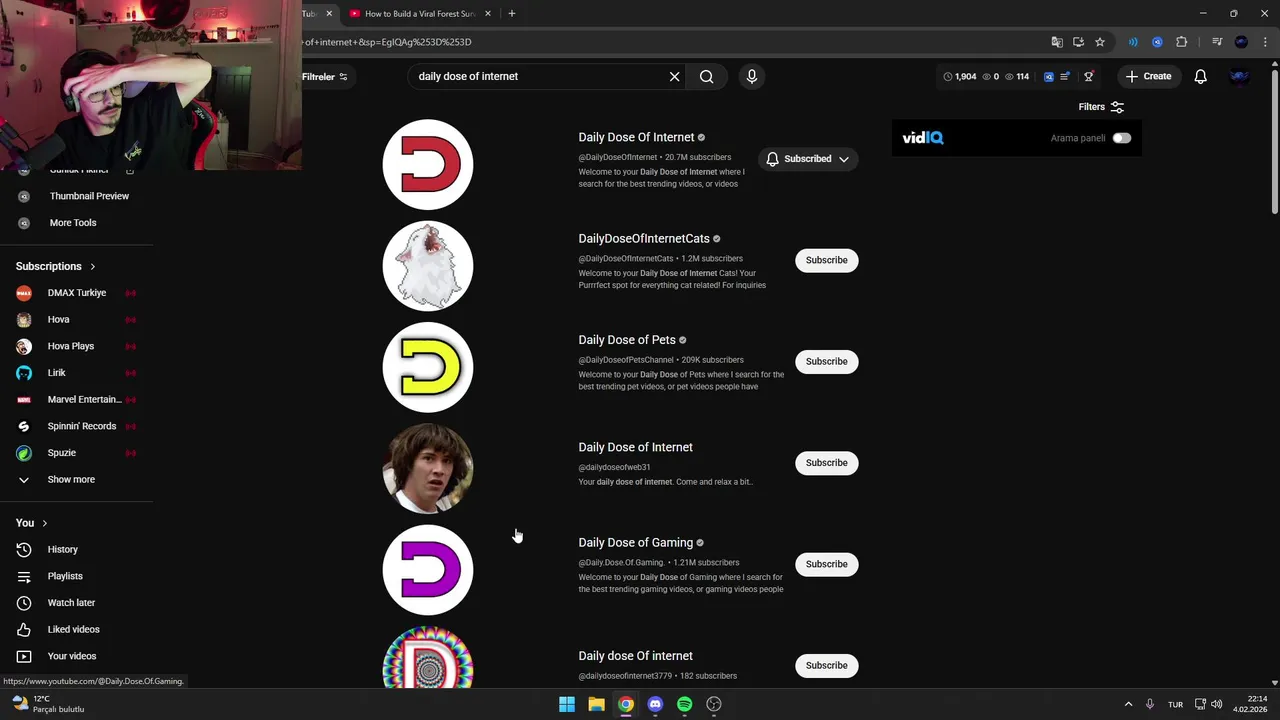This screenshot has height=720, width=1280.
Task: Open the vidIQ trophy icon
Action: (1088, 76)
